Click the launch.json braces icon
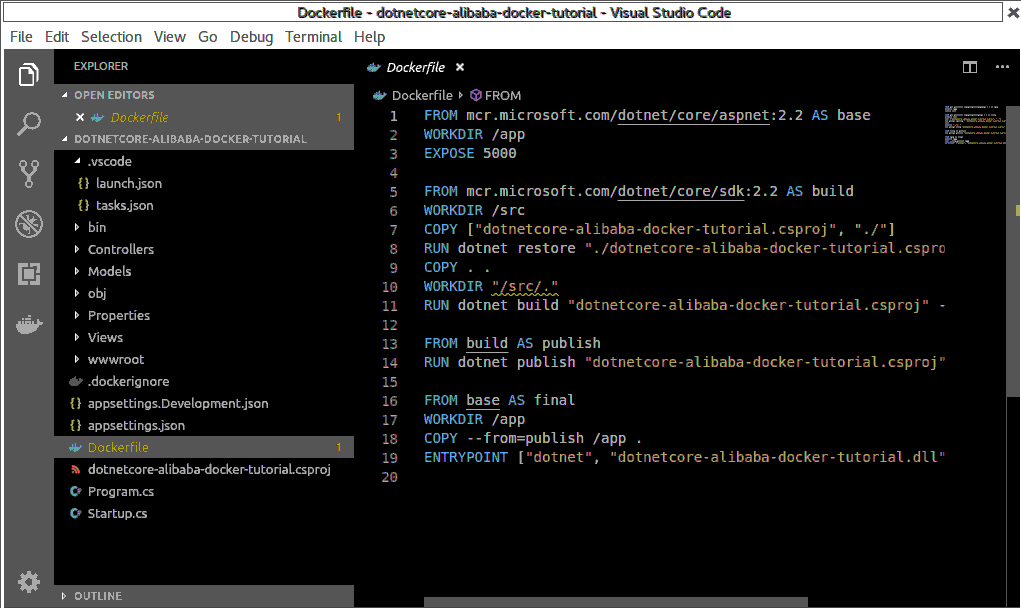This screenshot has width=1021, height=608. pos(83,183)
